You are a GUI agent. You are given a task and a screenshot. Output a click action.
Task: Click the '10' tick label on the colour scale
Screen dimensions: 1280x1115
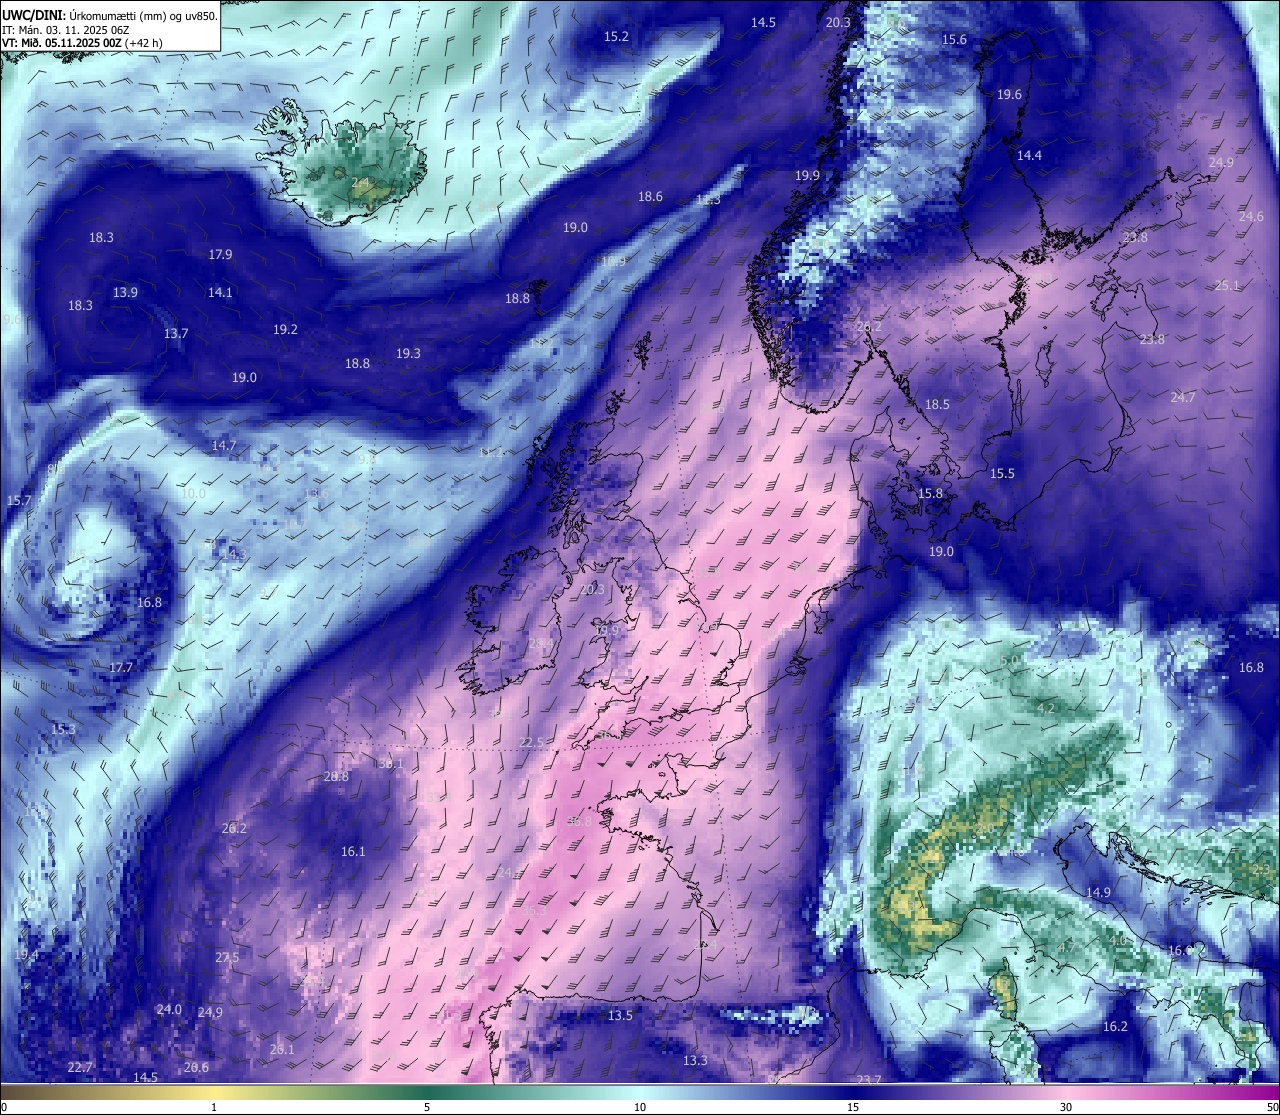click(640, 1107)
